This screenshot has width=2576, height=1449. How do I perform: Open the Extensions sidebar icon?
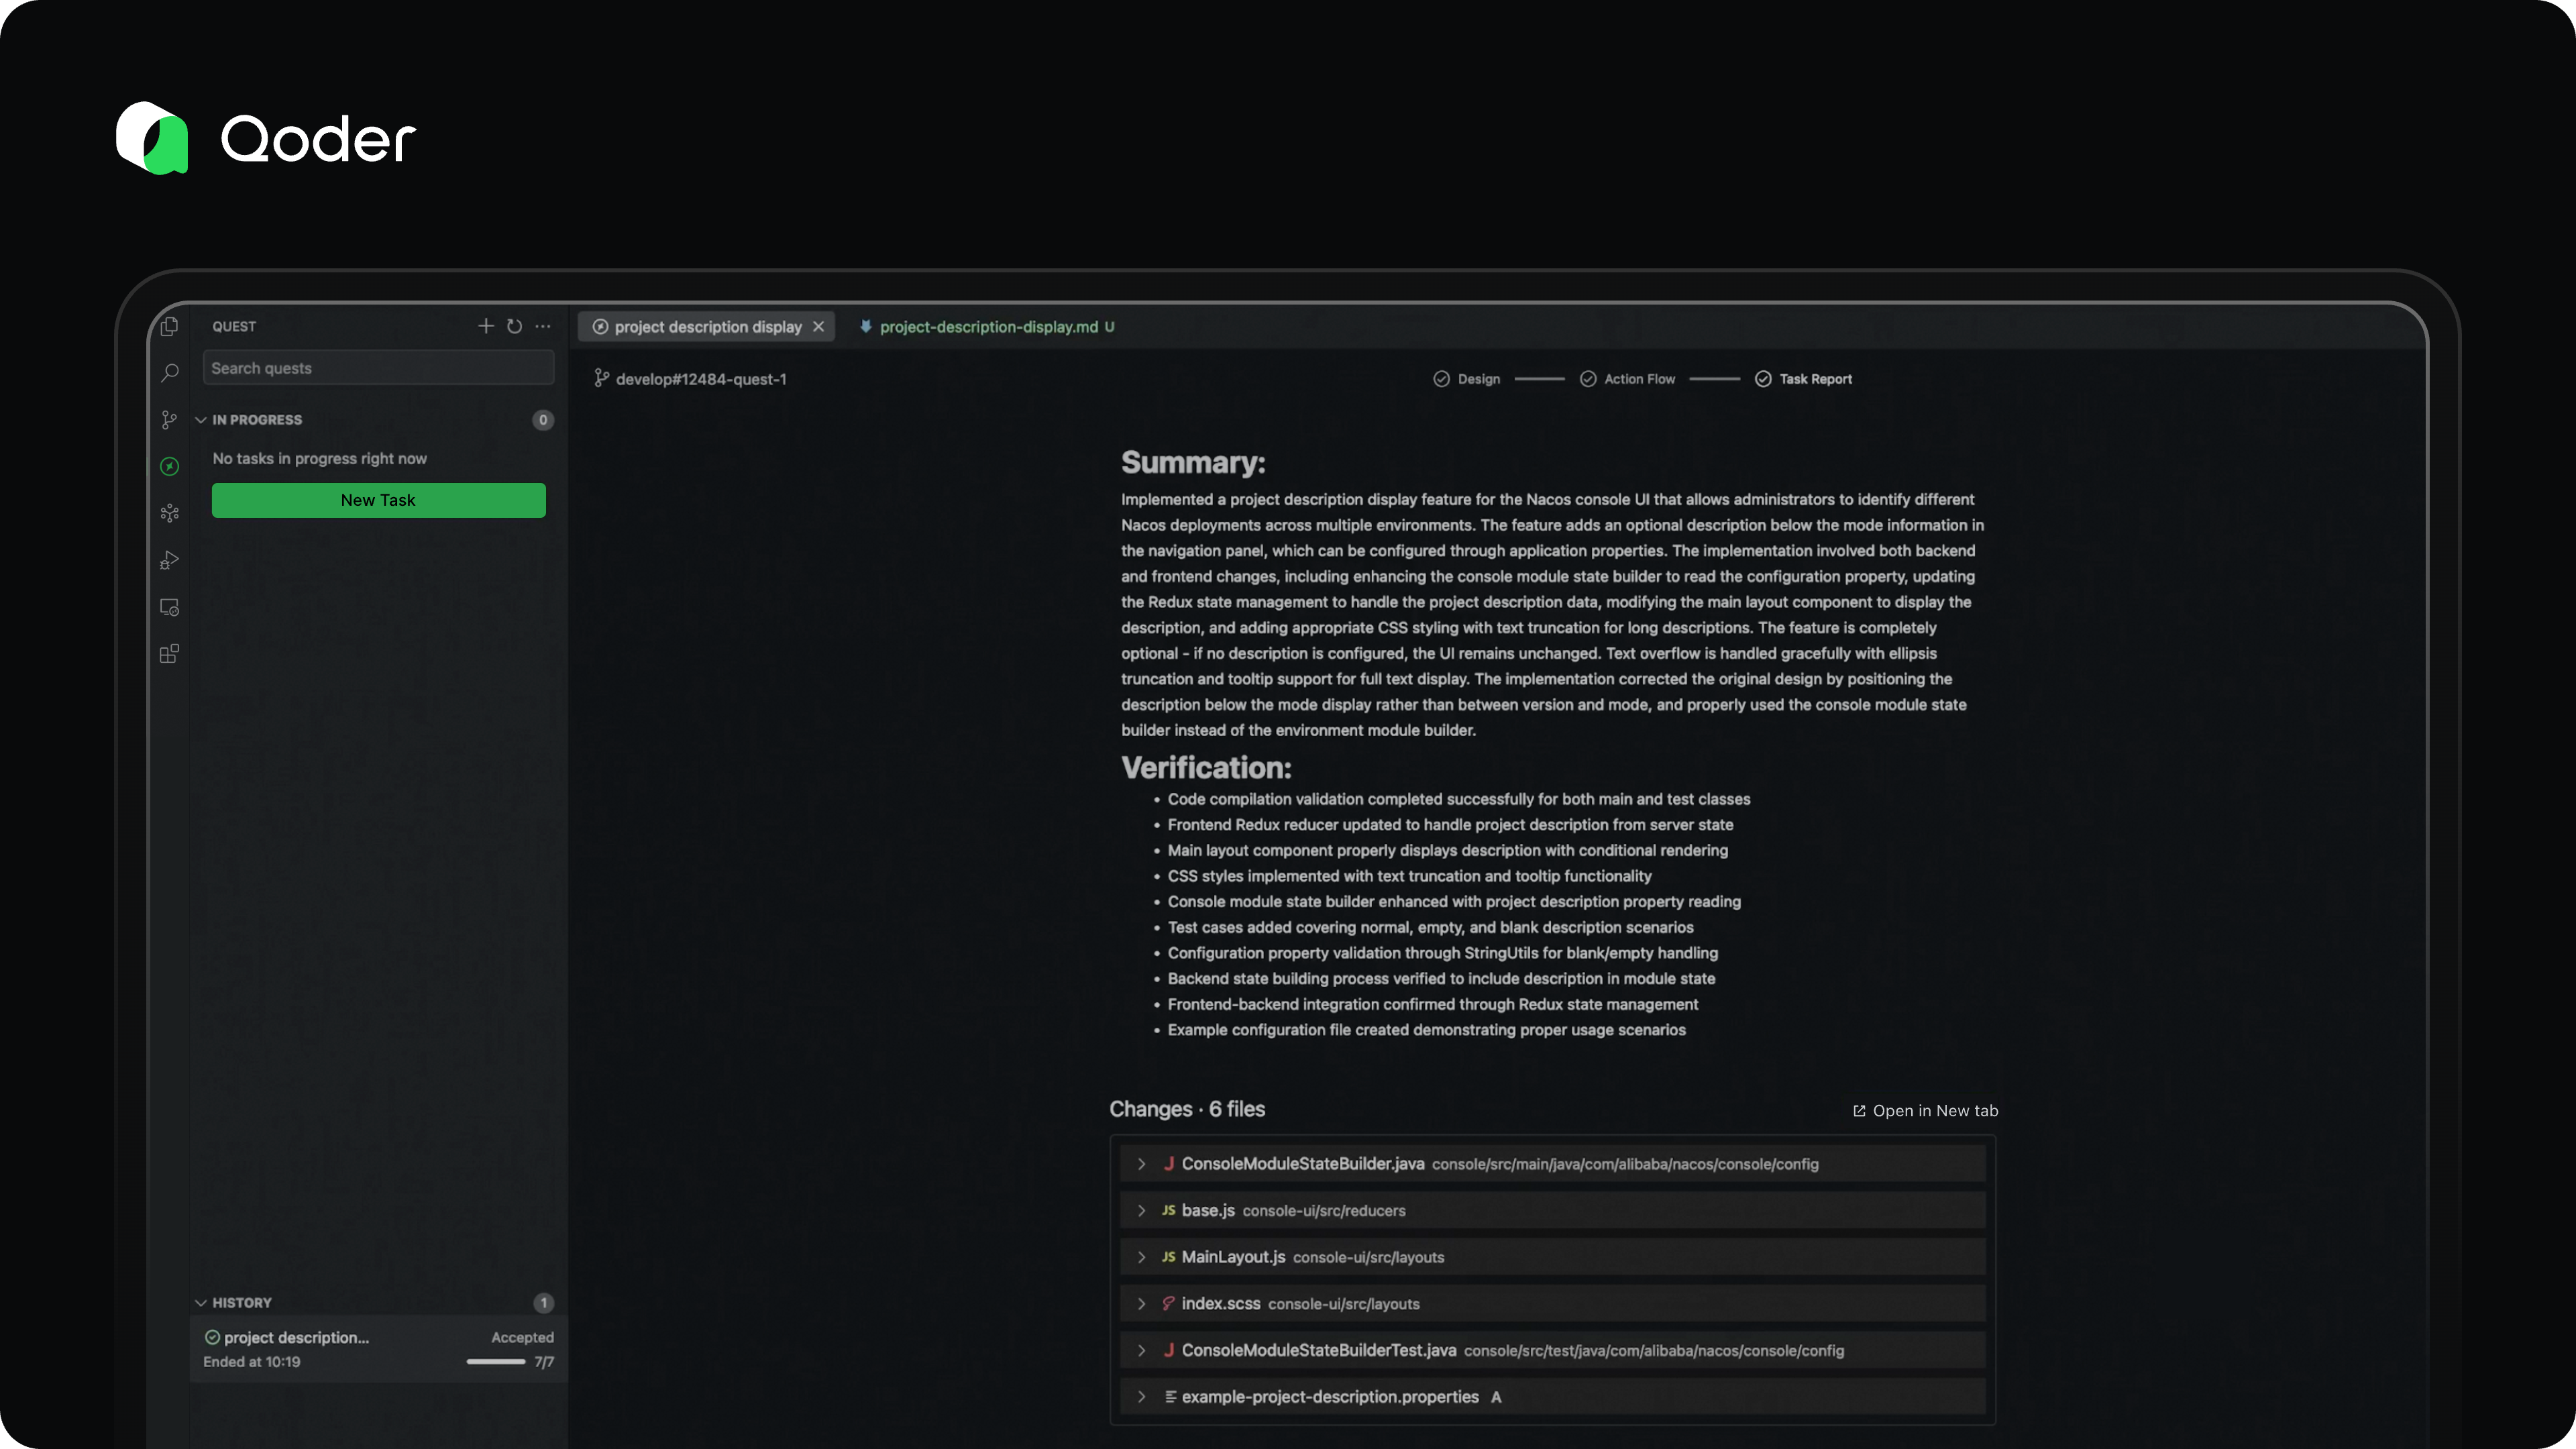click(x=169, y=654)
